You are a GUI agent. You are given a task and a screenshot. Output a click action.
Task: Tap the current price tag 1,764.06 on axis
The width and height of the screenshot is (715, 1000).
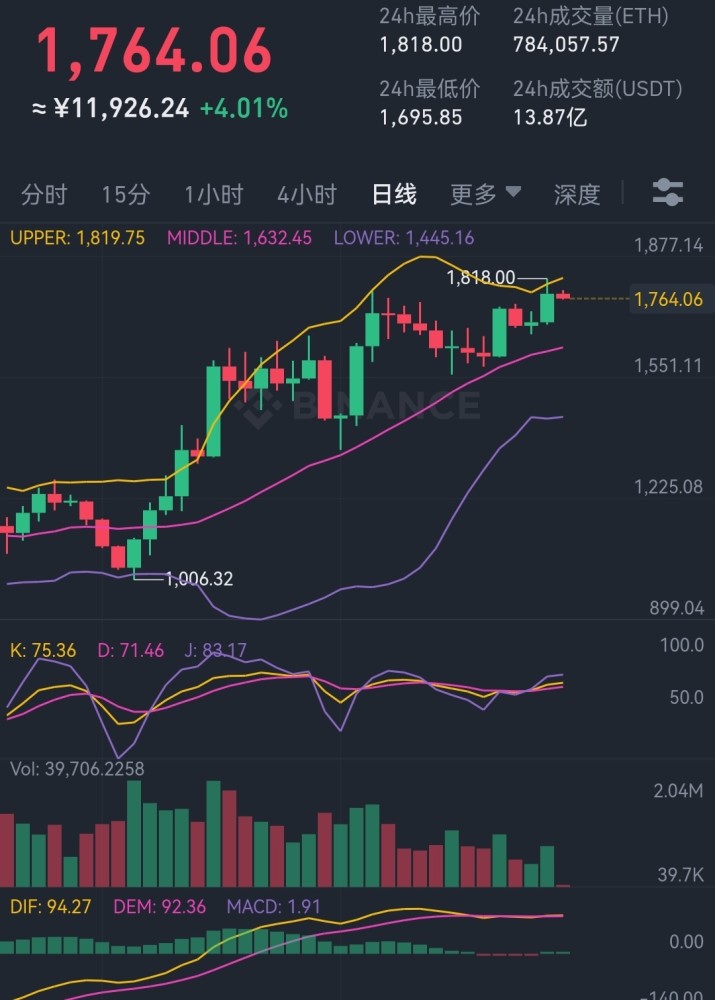[667, 299]
